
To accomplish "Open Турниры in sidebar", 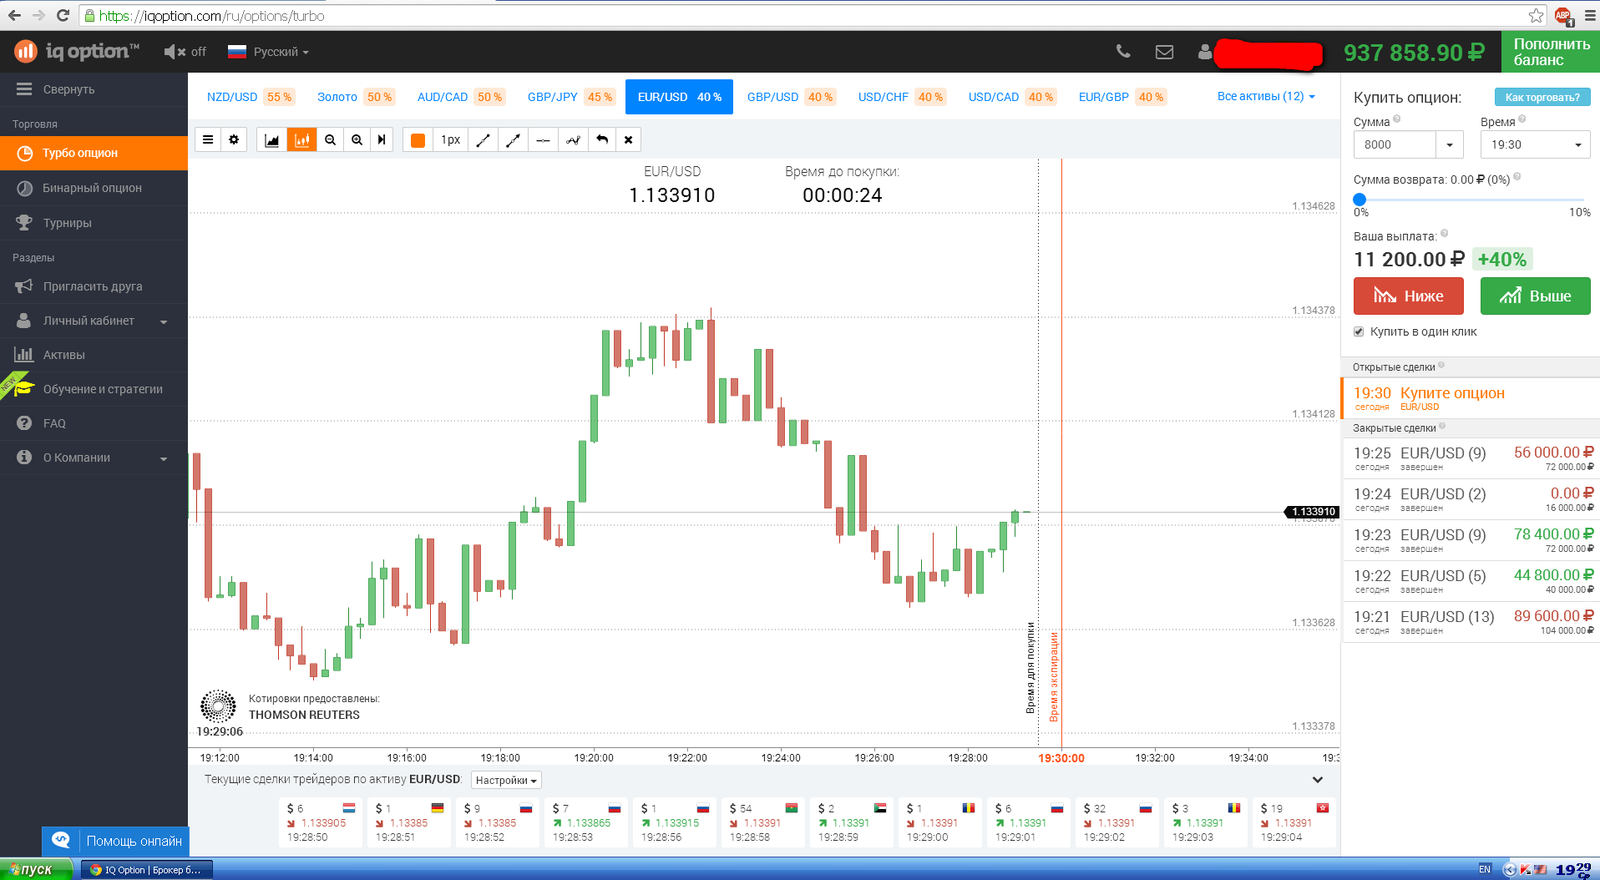I will click(x=94, y=223).
